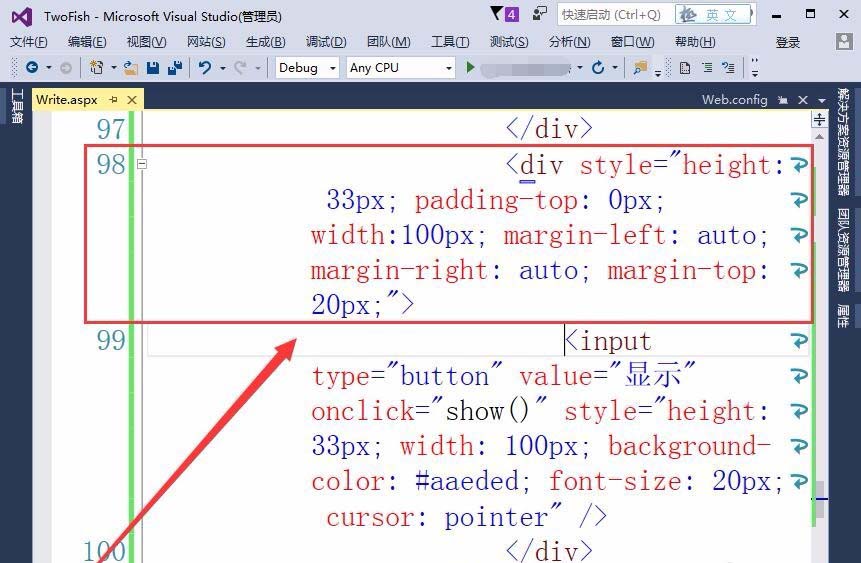The height and width of the screenshot is (563, 861).
Task: Collapse the line 98 div block
Action: coord(142,164)
